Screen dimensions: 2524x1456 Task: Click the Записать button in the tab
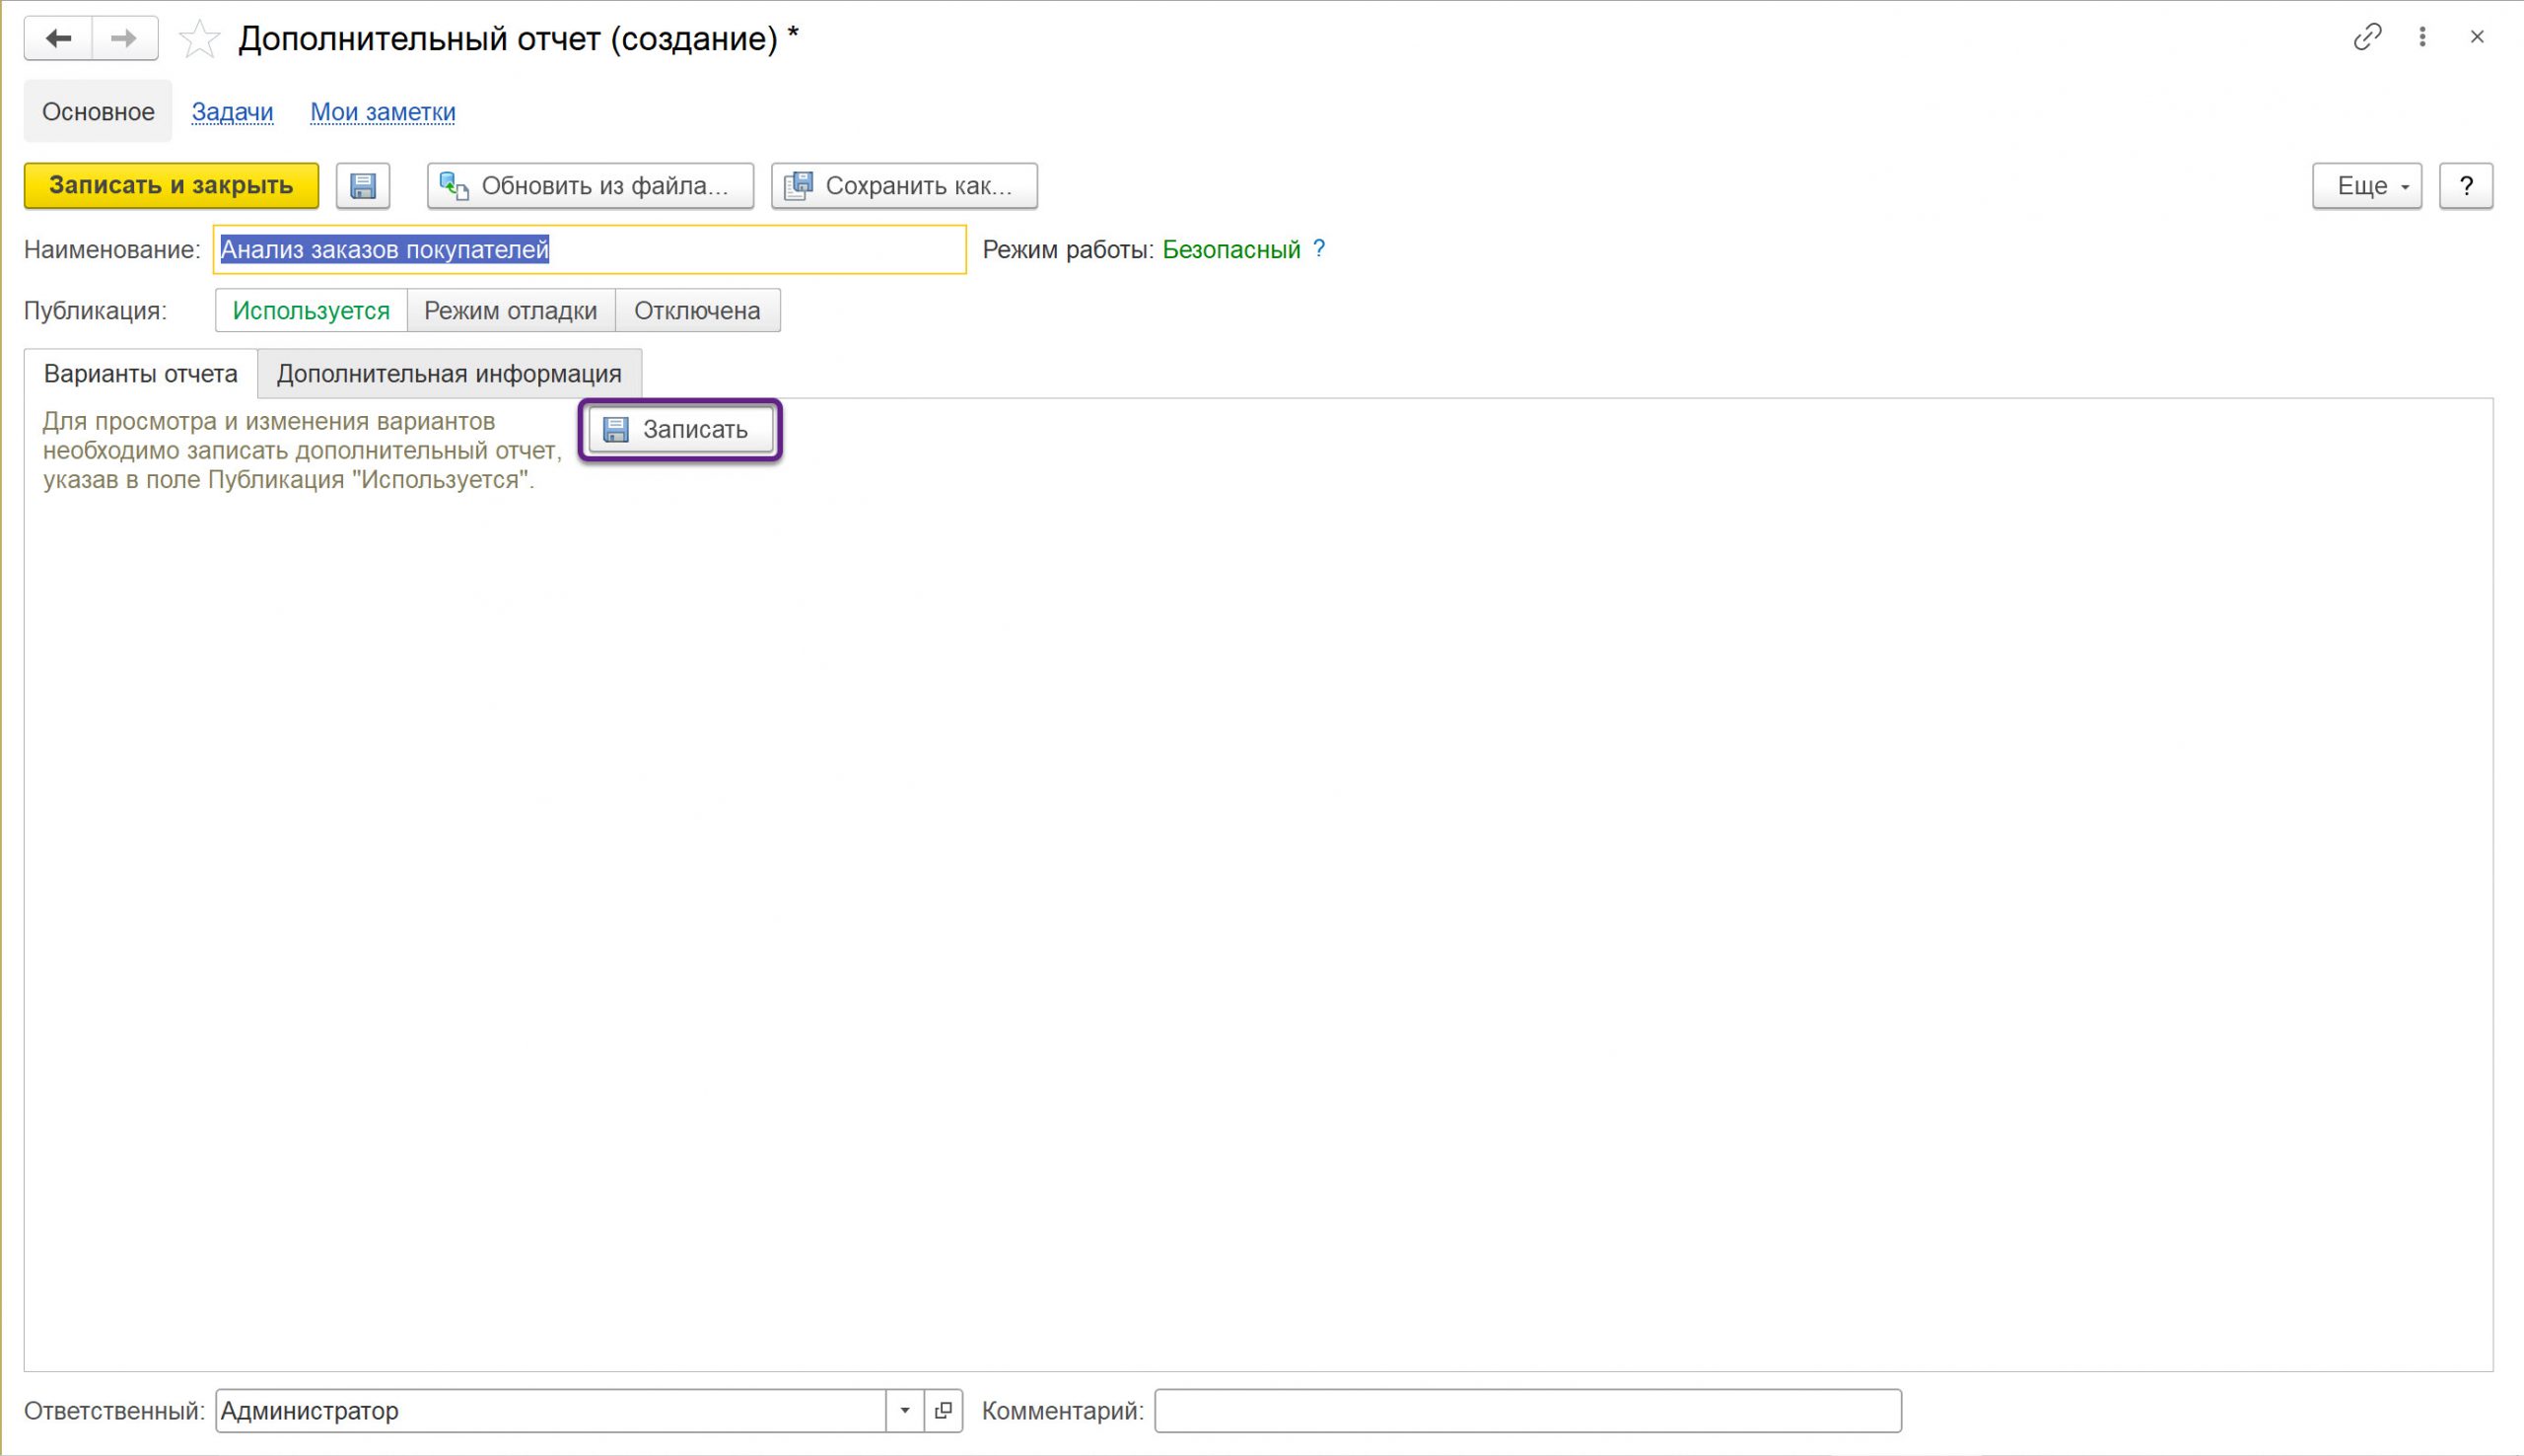(x=680, y=430)
